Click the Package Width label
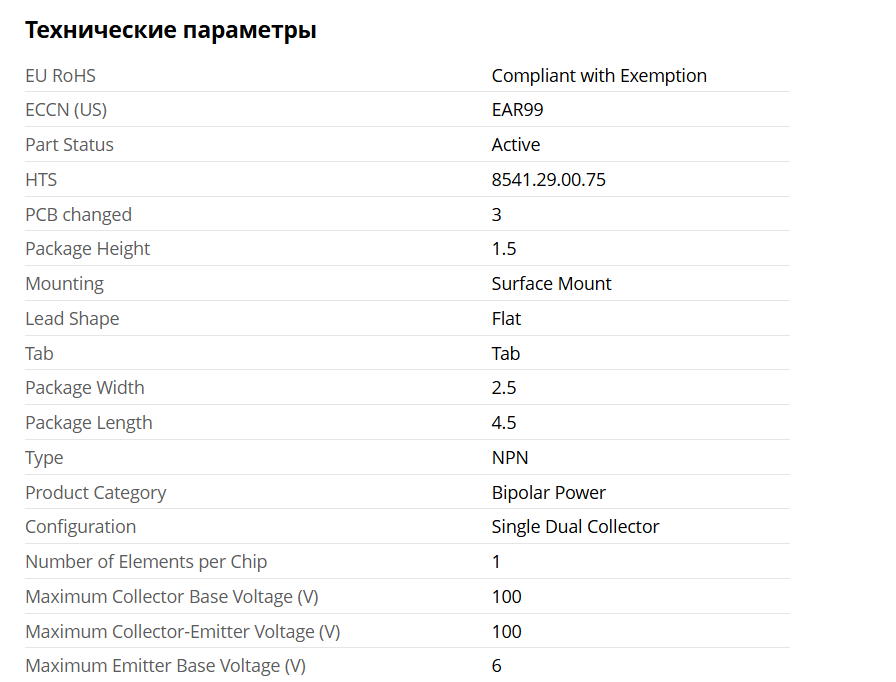The height and width of the screenshot is (682, 896). coord(84,388)
